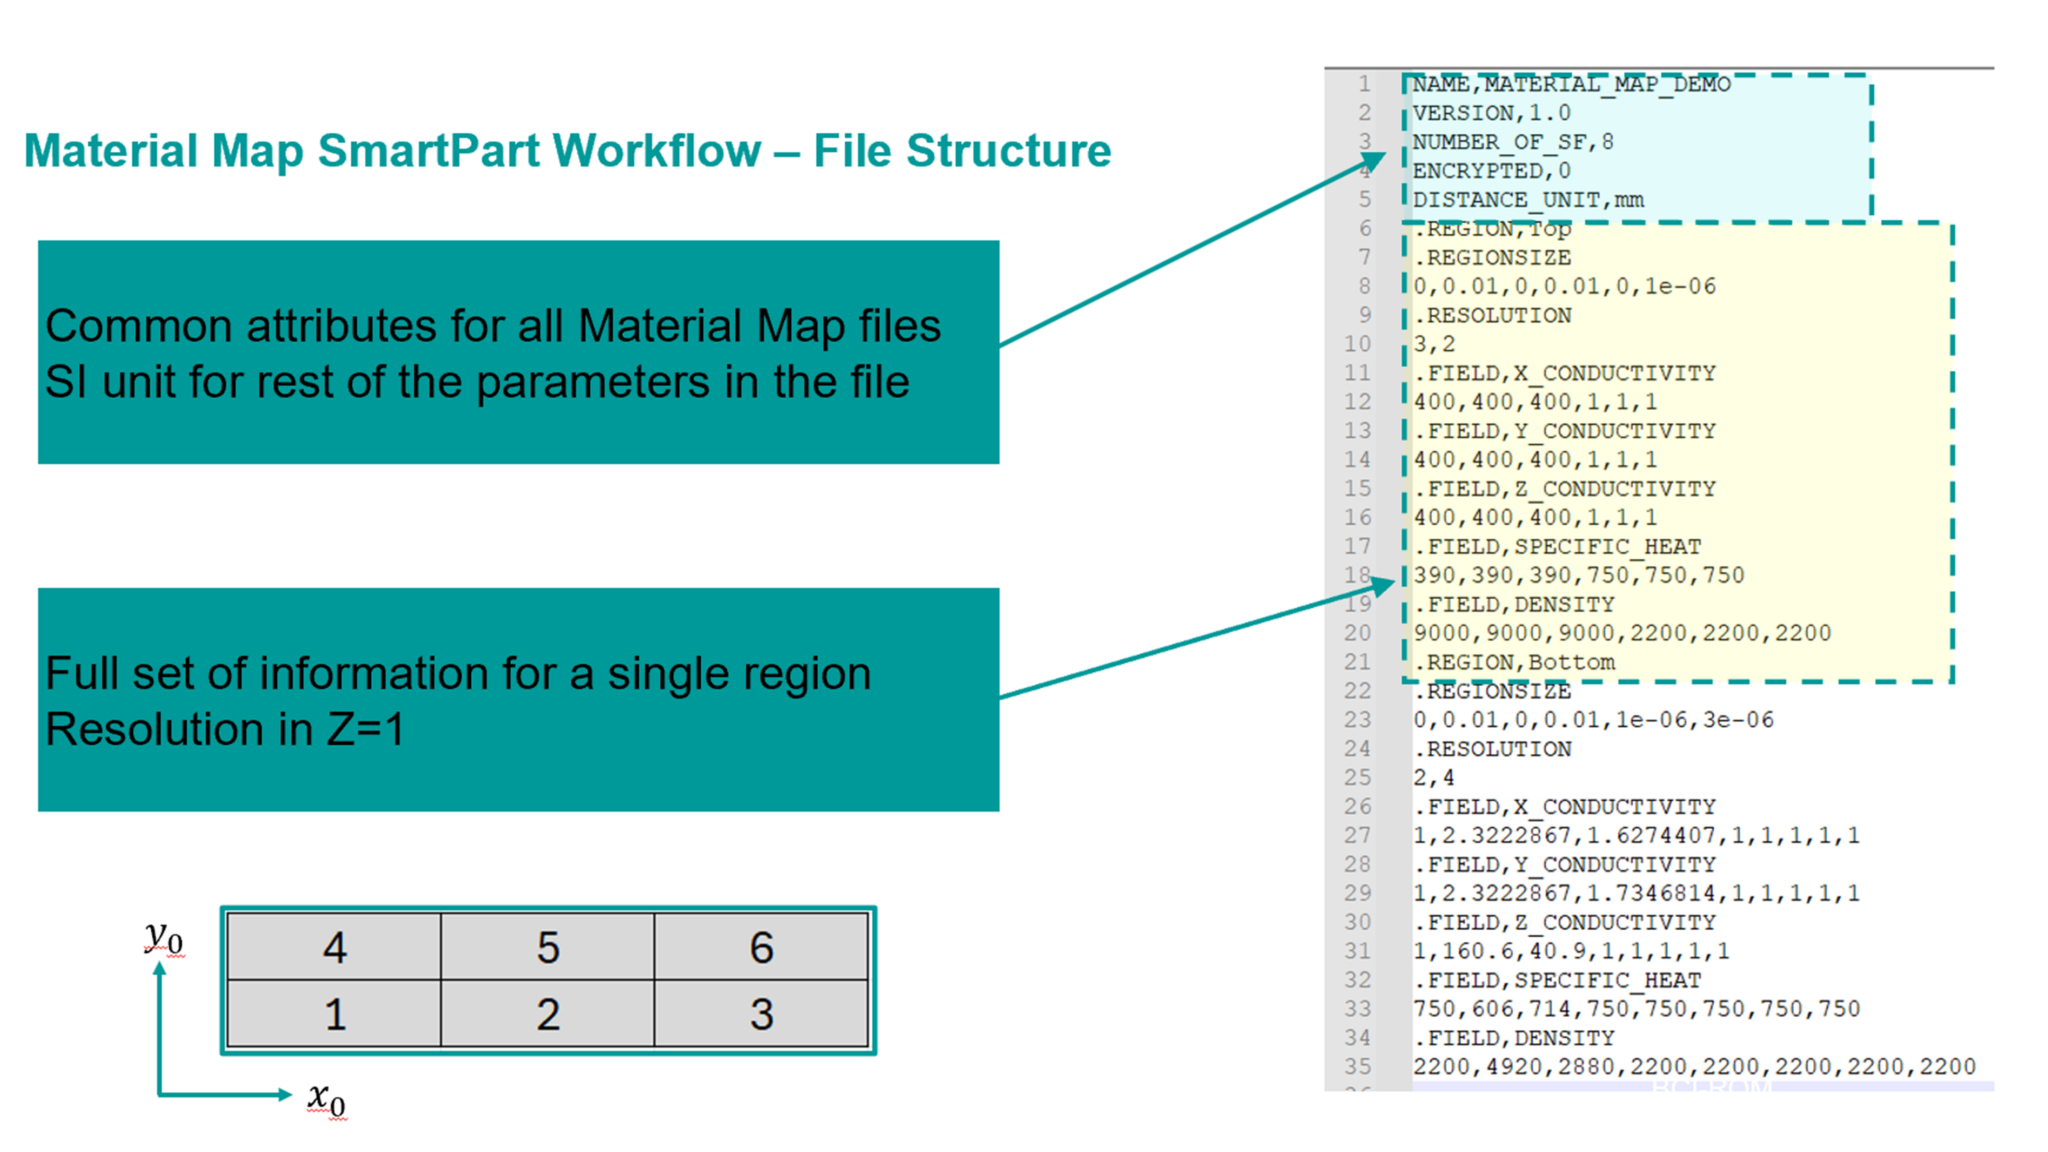The image size is (2048, 1152).
Task: Click grid cell numbered 5
Action: click(x=547, y=947)
